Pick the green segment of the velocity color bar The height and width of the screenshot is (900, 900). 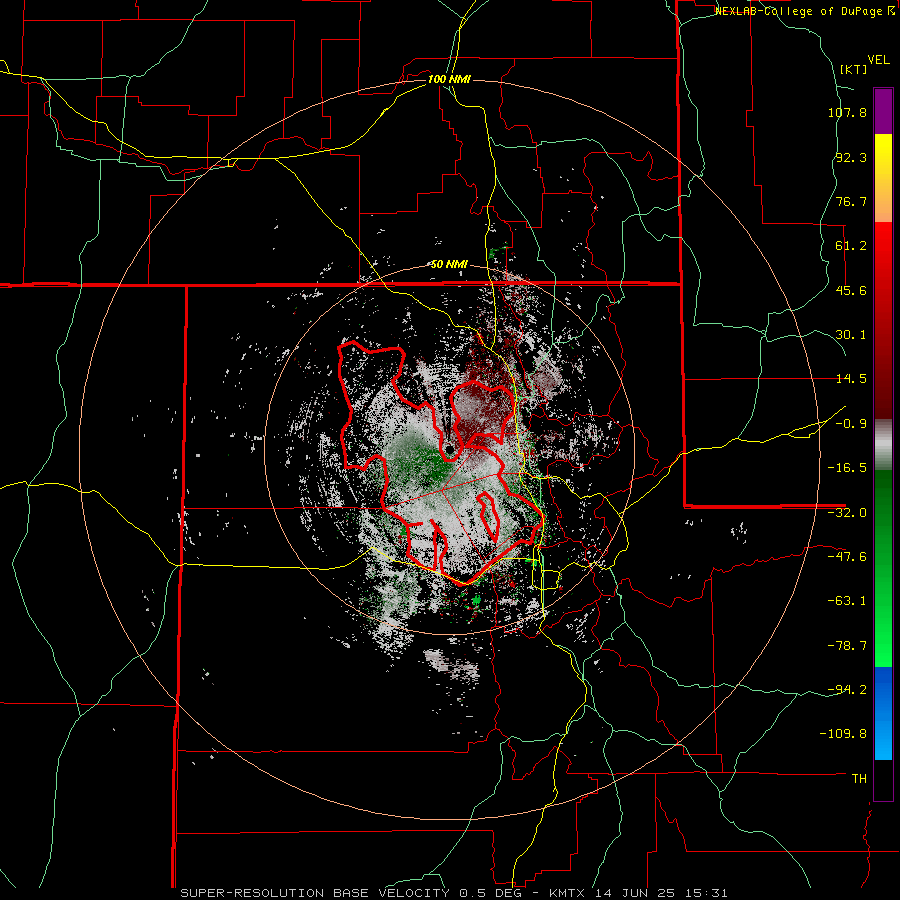tap(883, 568)
